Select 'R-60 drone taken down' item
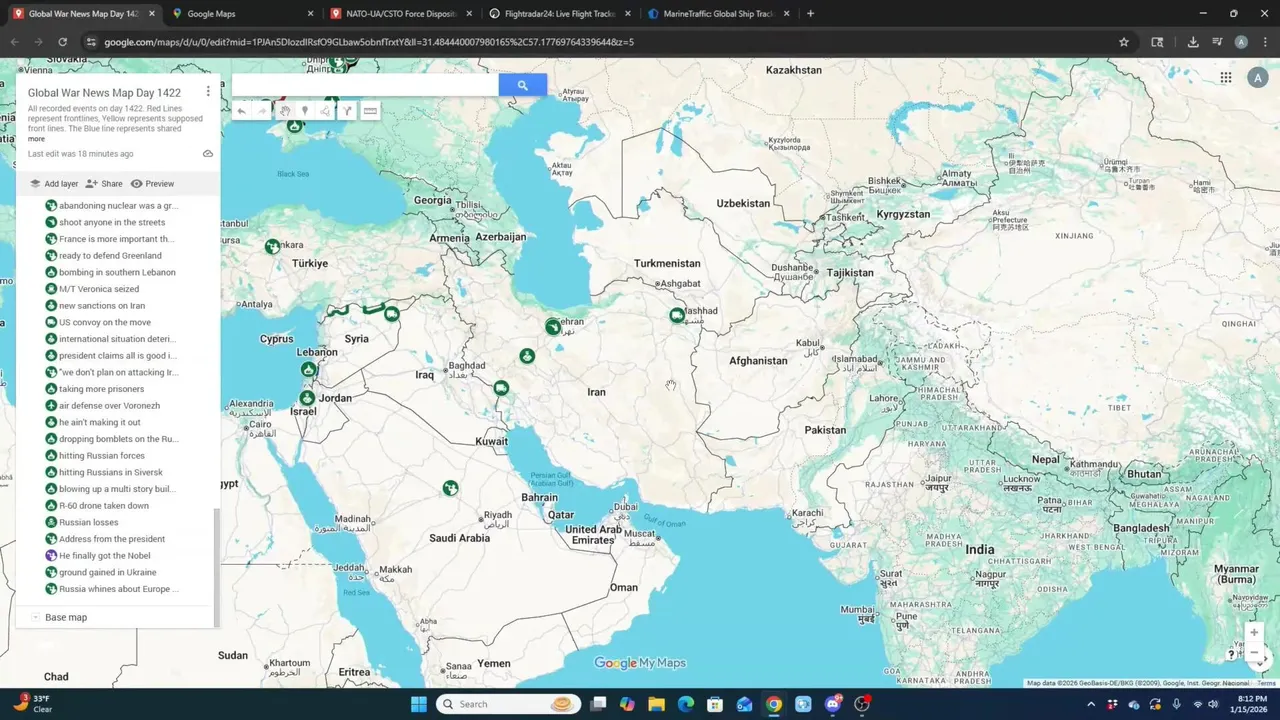This screenshot has width=1280, height=720. point(104,506)
